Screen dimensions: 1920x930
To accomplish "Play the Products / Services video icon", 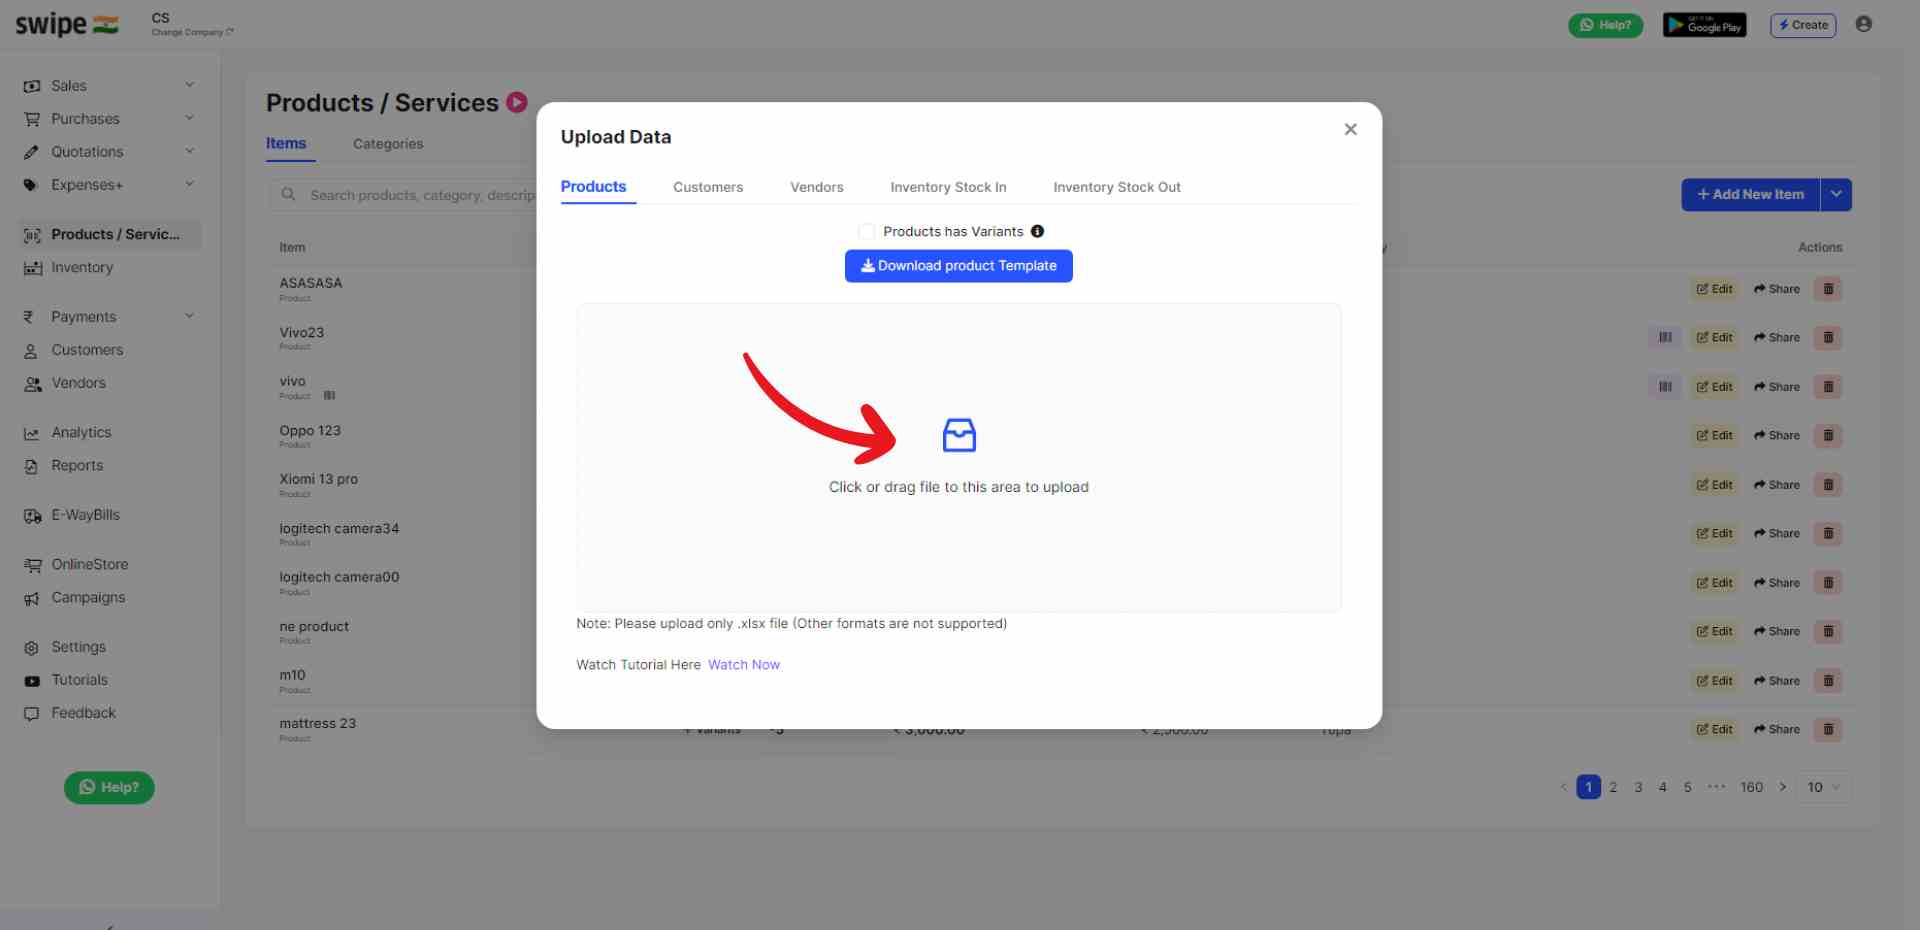I will 517,102.
